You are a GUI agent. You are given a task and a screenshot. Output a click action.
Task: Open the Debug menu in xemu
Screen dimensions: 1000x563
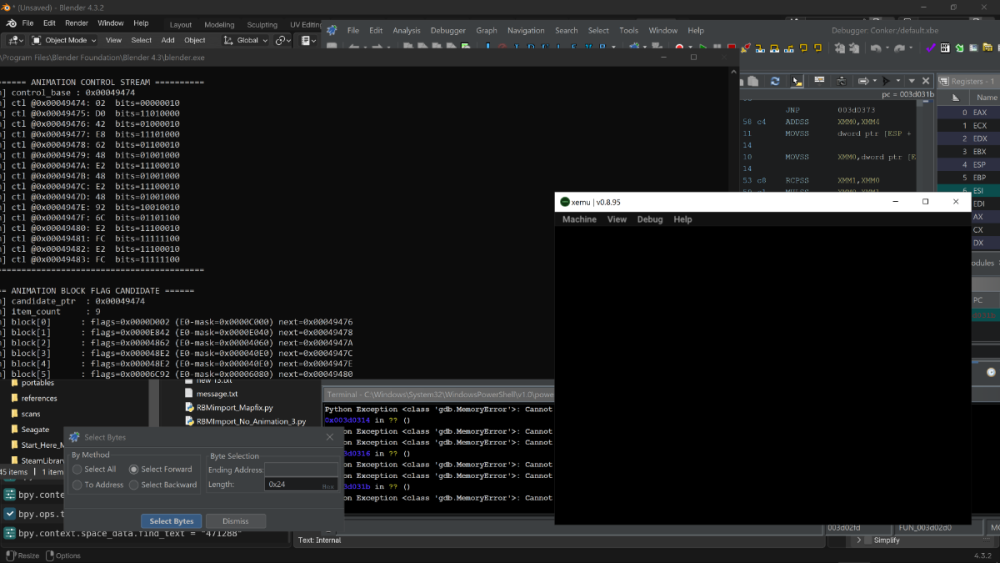649,219
